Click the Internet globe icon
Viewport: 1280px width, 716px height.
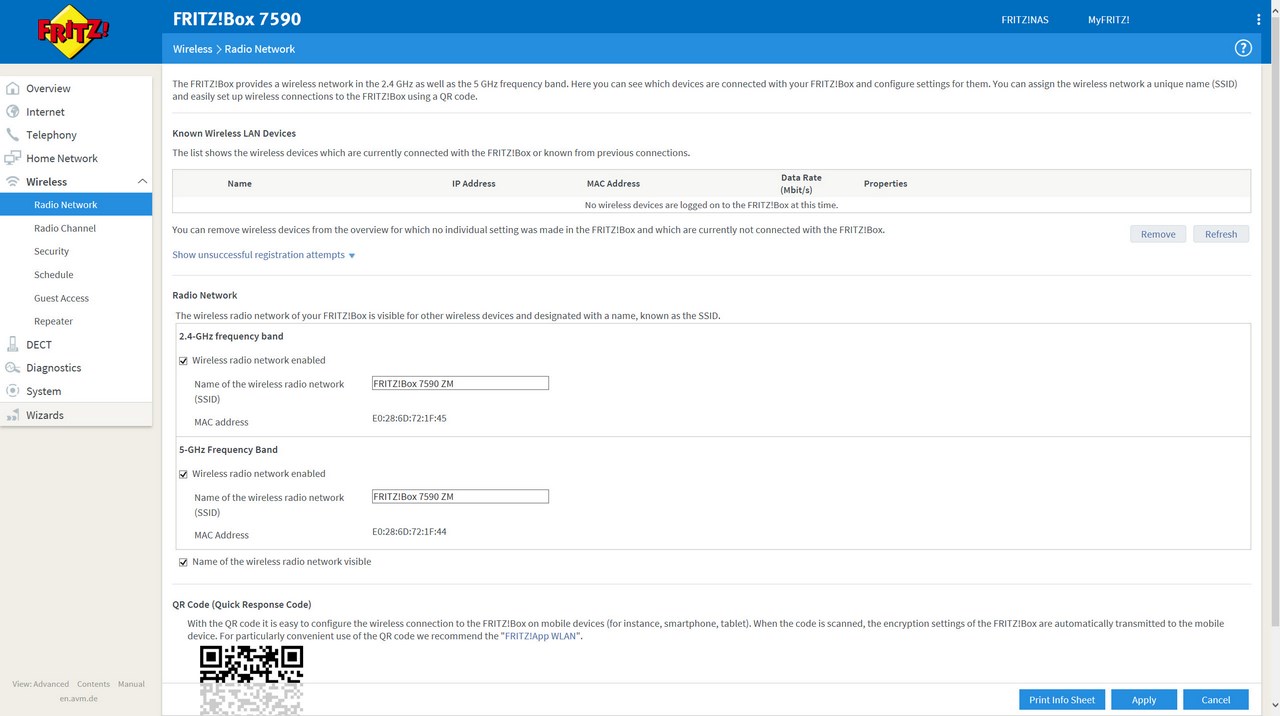pos(13,112)
